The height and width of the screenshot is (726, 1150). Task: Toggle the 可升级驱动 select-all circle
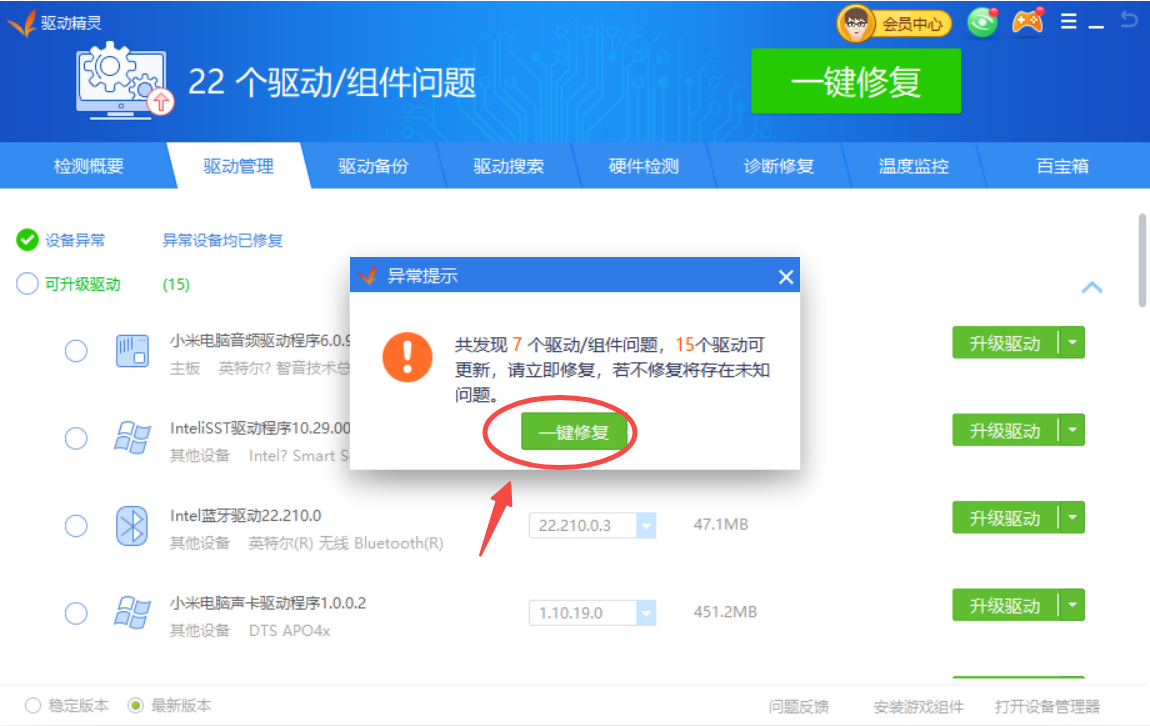pyautogui.click(x=27, y=284)
